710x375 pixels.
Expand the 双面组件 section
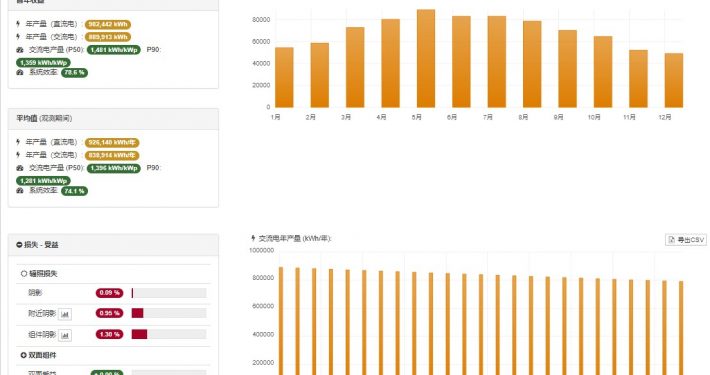pyautogui.click(x=24, y=355)
